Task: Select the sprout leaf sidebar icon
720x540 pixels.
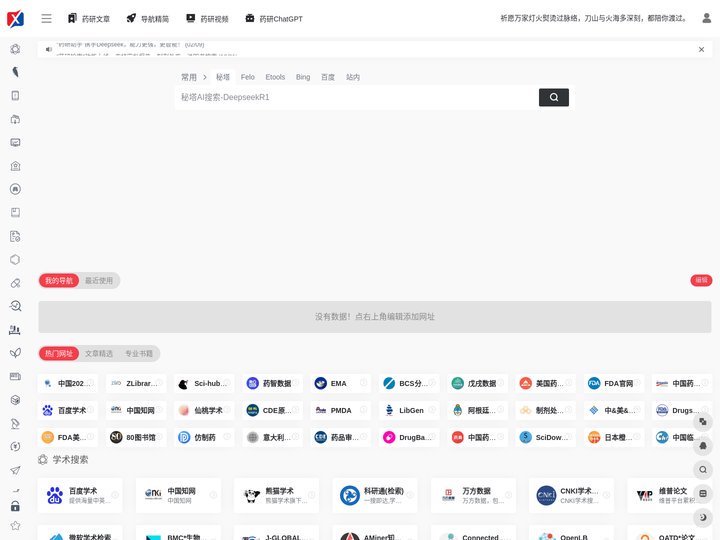Action: (15, 353)
